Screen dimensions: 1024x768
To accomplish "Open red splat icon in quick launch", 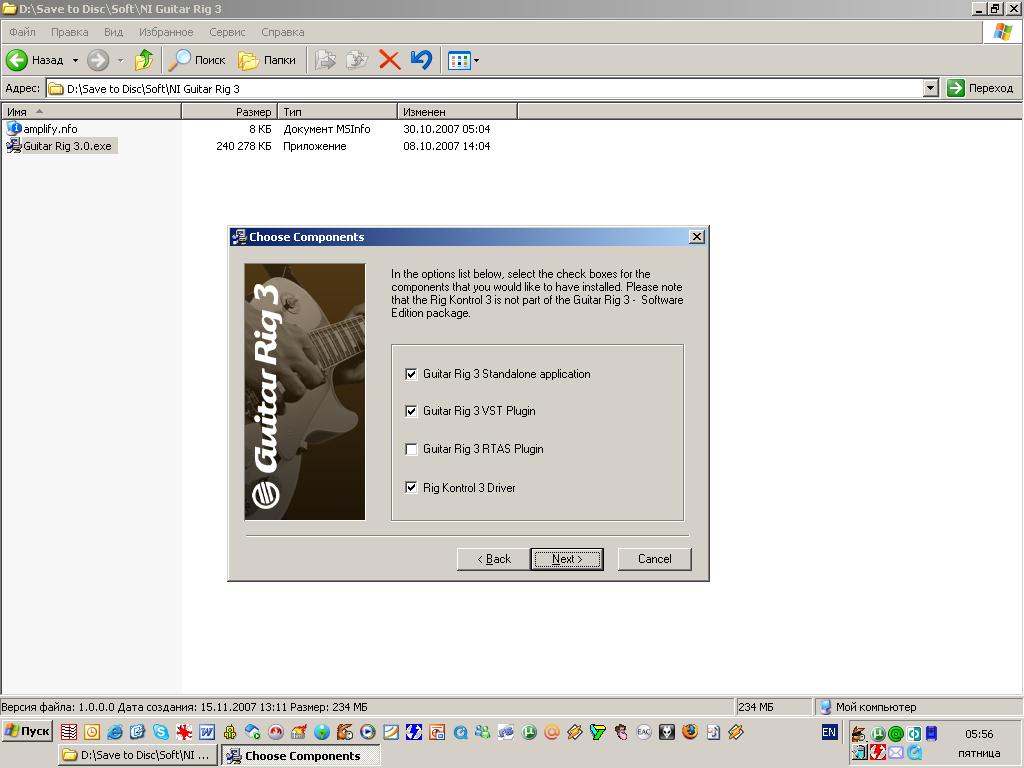I will tap(184, 732).
